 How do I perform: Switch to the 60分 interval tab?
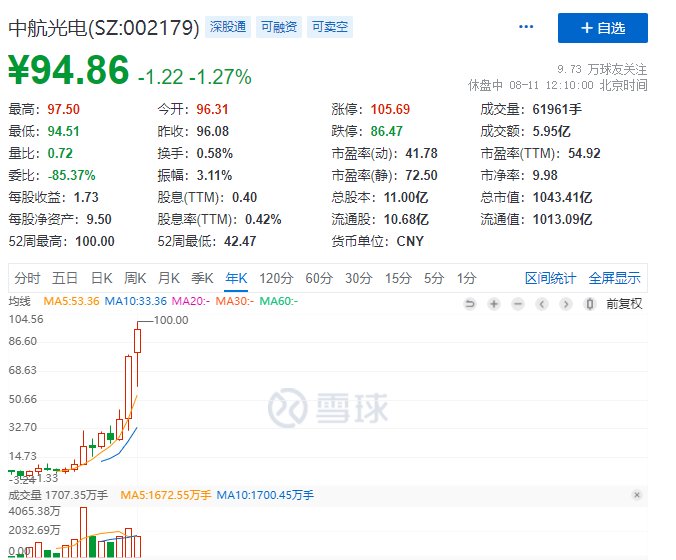(319, 278)
